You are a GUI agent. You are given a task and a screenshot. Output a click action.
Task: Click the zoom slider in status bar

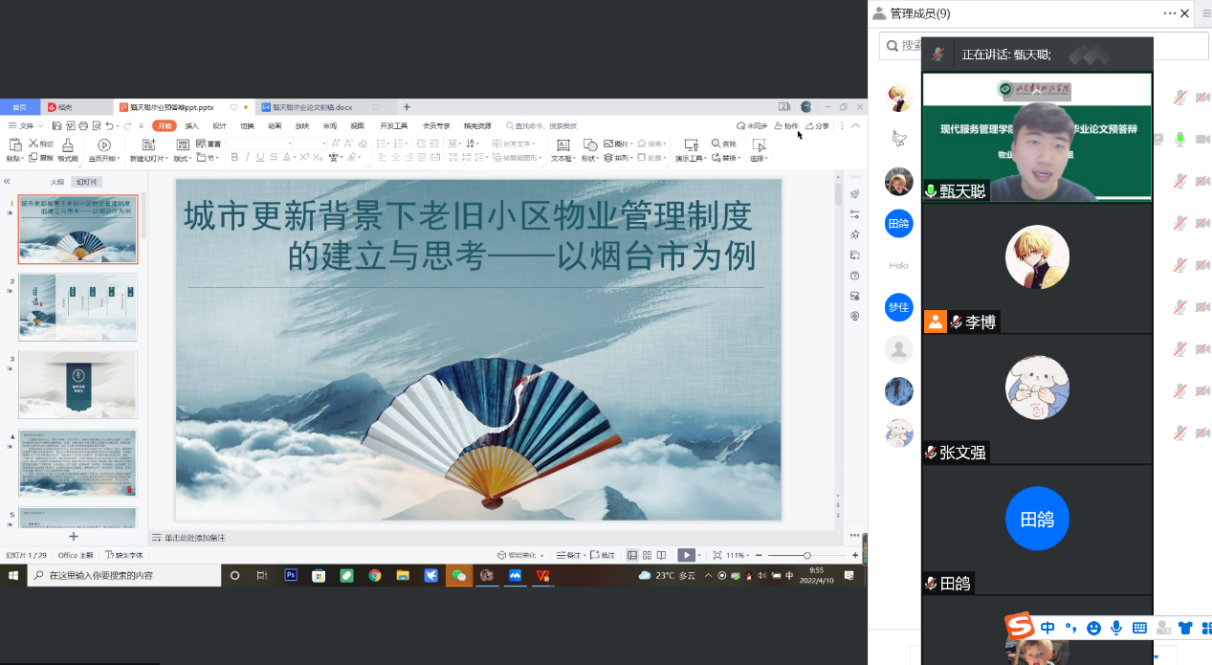[807, 555]
